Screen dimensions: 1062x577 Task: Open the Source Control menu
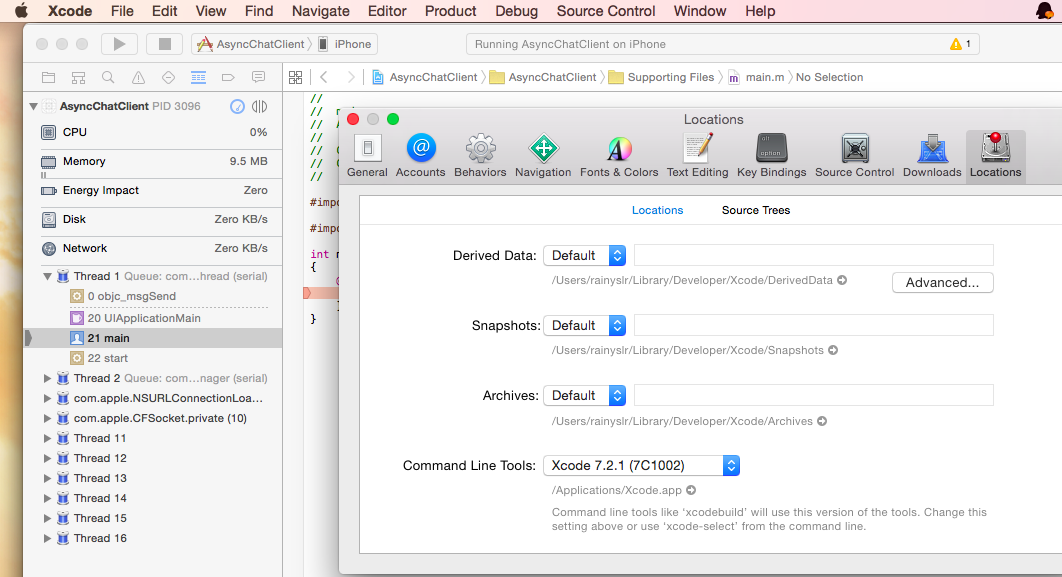click(606, 11)
